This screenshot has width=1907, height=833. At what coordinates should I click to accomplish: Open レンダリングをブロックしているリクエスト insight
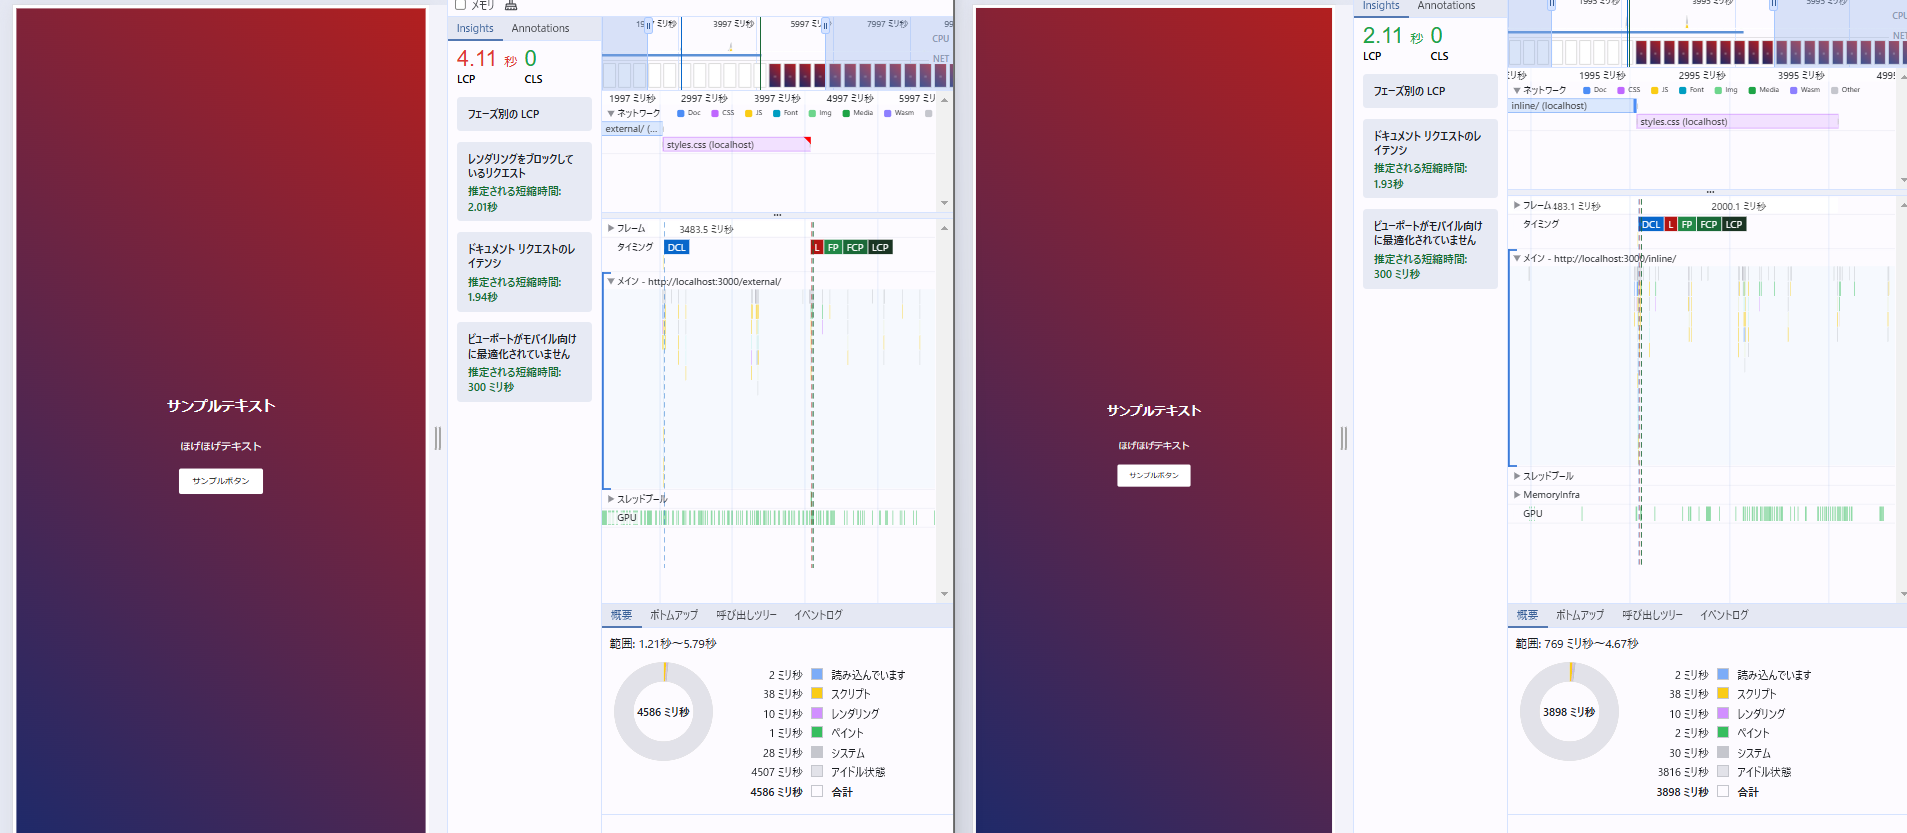pos(524,181)
